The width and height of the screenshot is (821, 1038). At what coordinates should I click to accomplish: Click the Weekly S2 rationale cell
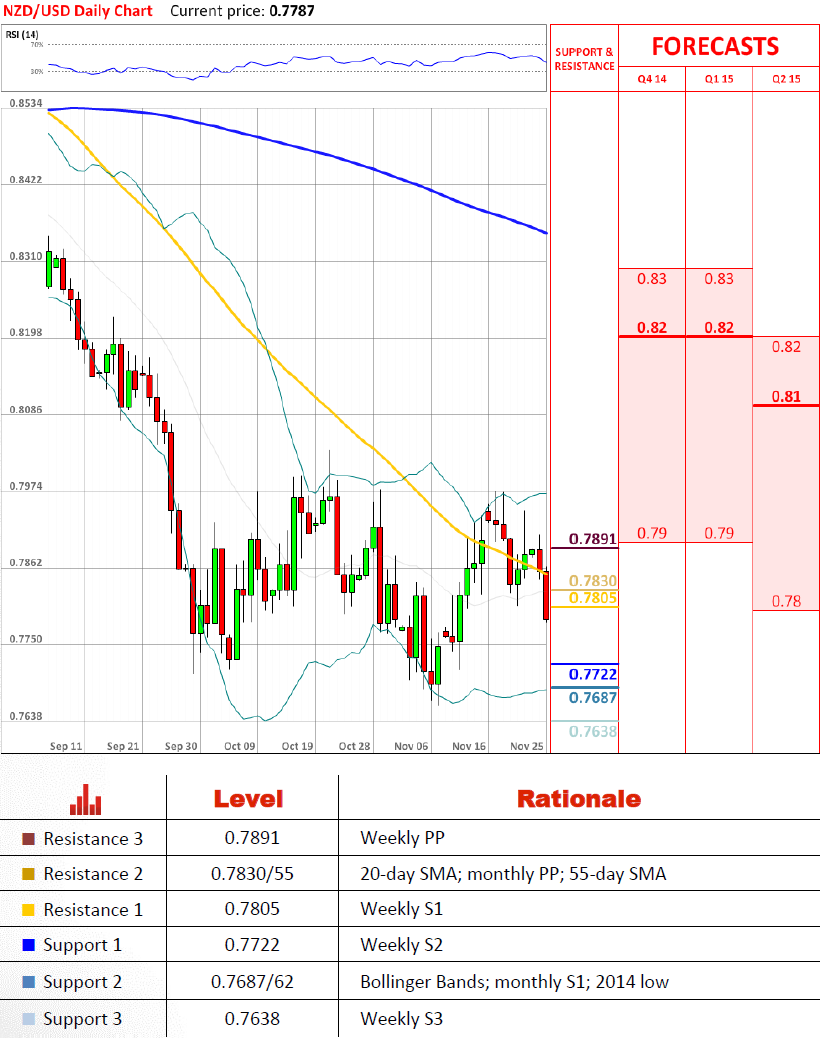pyautogui.click(x=401, y=945)
